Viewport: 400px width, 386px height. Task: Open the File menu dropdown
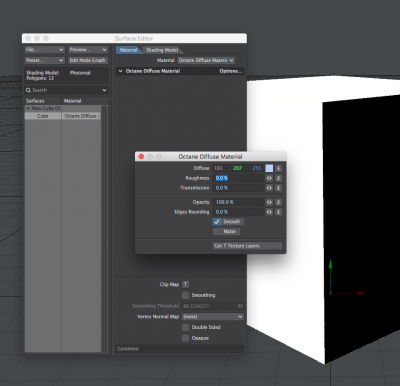[x=45, y=50]
